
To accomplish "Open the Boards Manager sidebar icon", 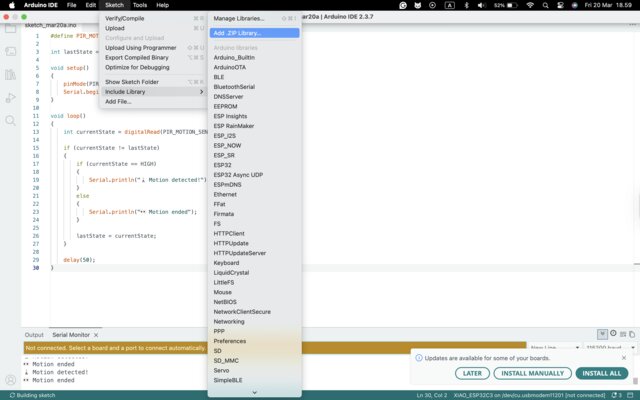I will pos(11,51).
